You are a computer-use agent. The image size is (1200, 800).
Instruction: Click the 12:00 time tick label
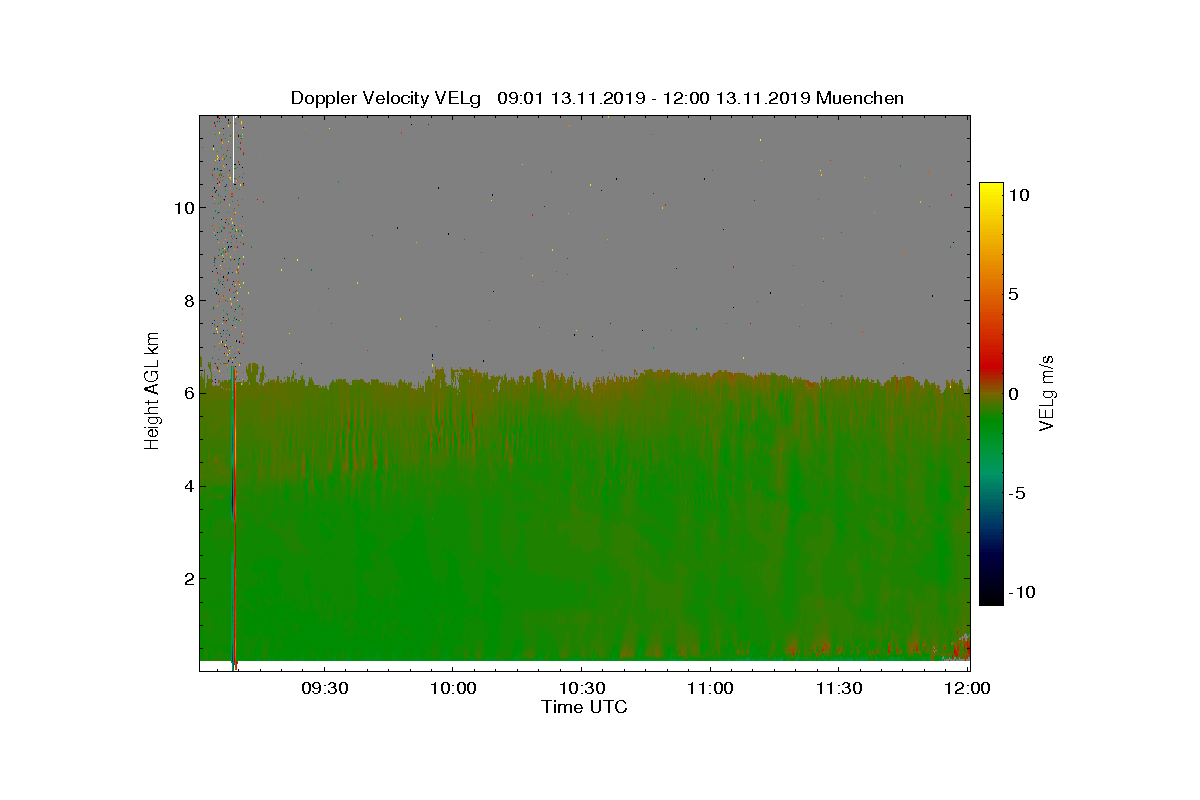[x=968, y=688]
